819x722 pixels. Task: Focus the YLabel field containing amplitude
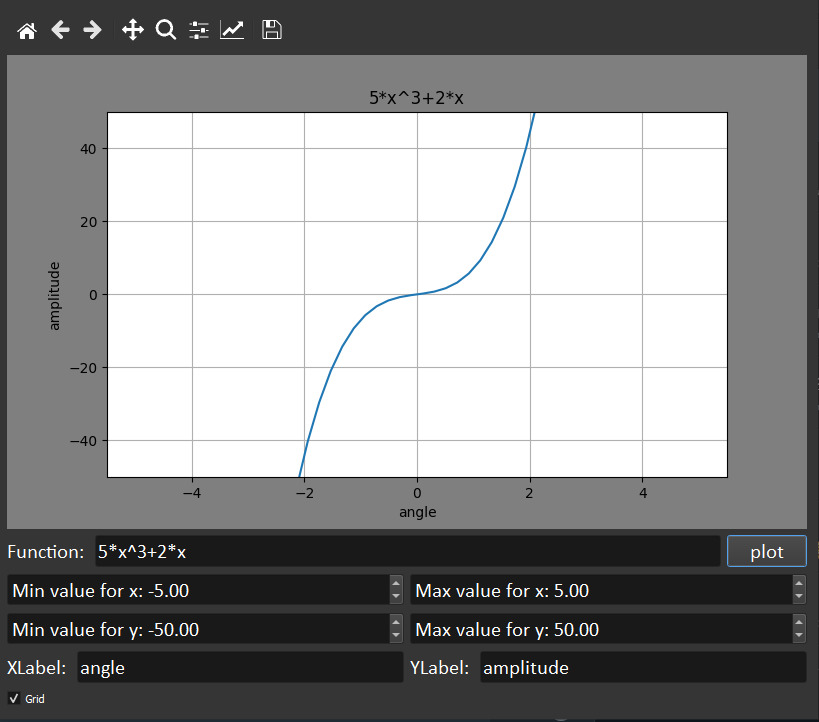643,667
